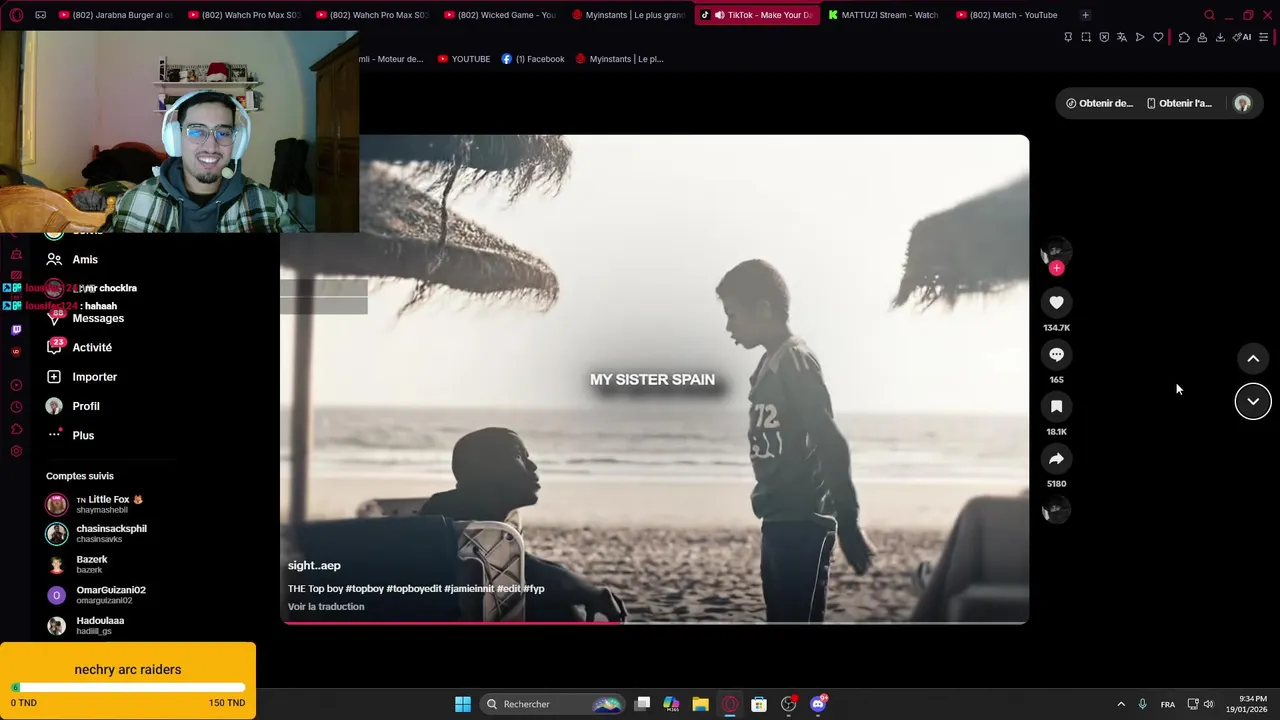
Task: Open Messages in the TikTok sidebar
Action: click(98, 318)
